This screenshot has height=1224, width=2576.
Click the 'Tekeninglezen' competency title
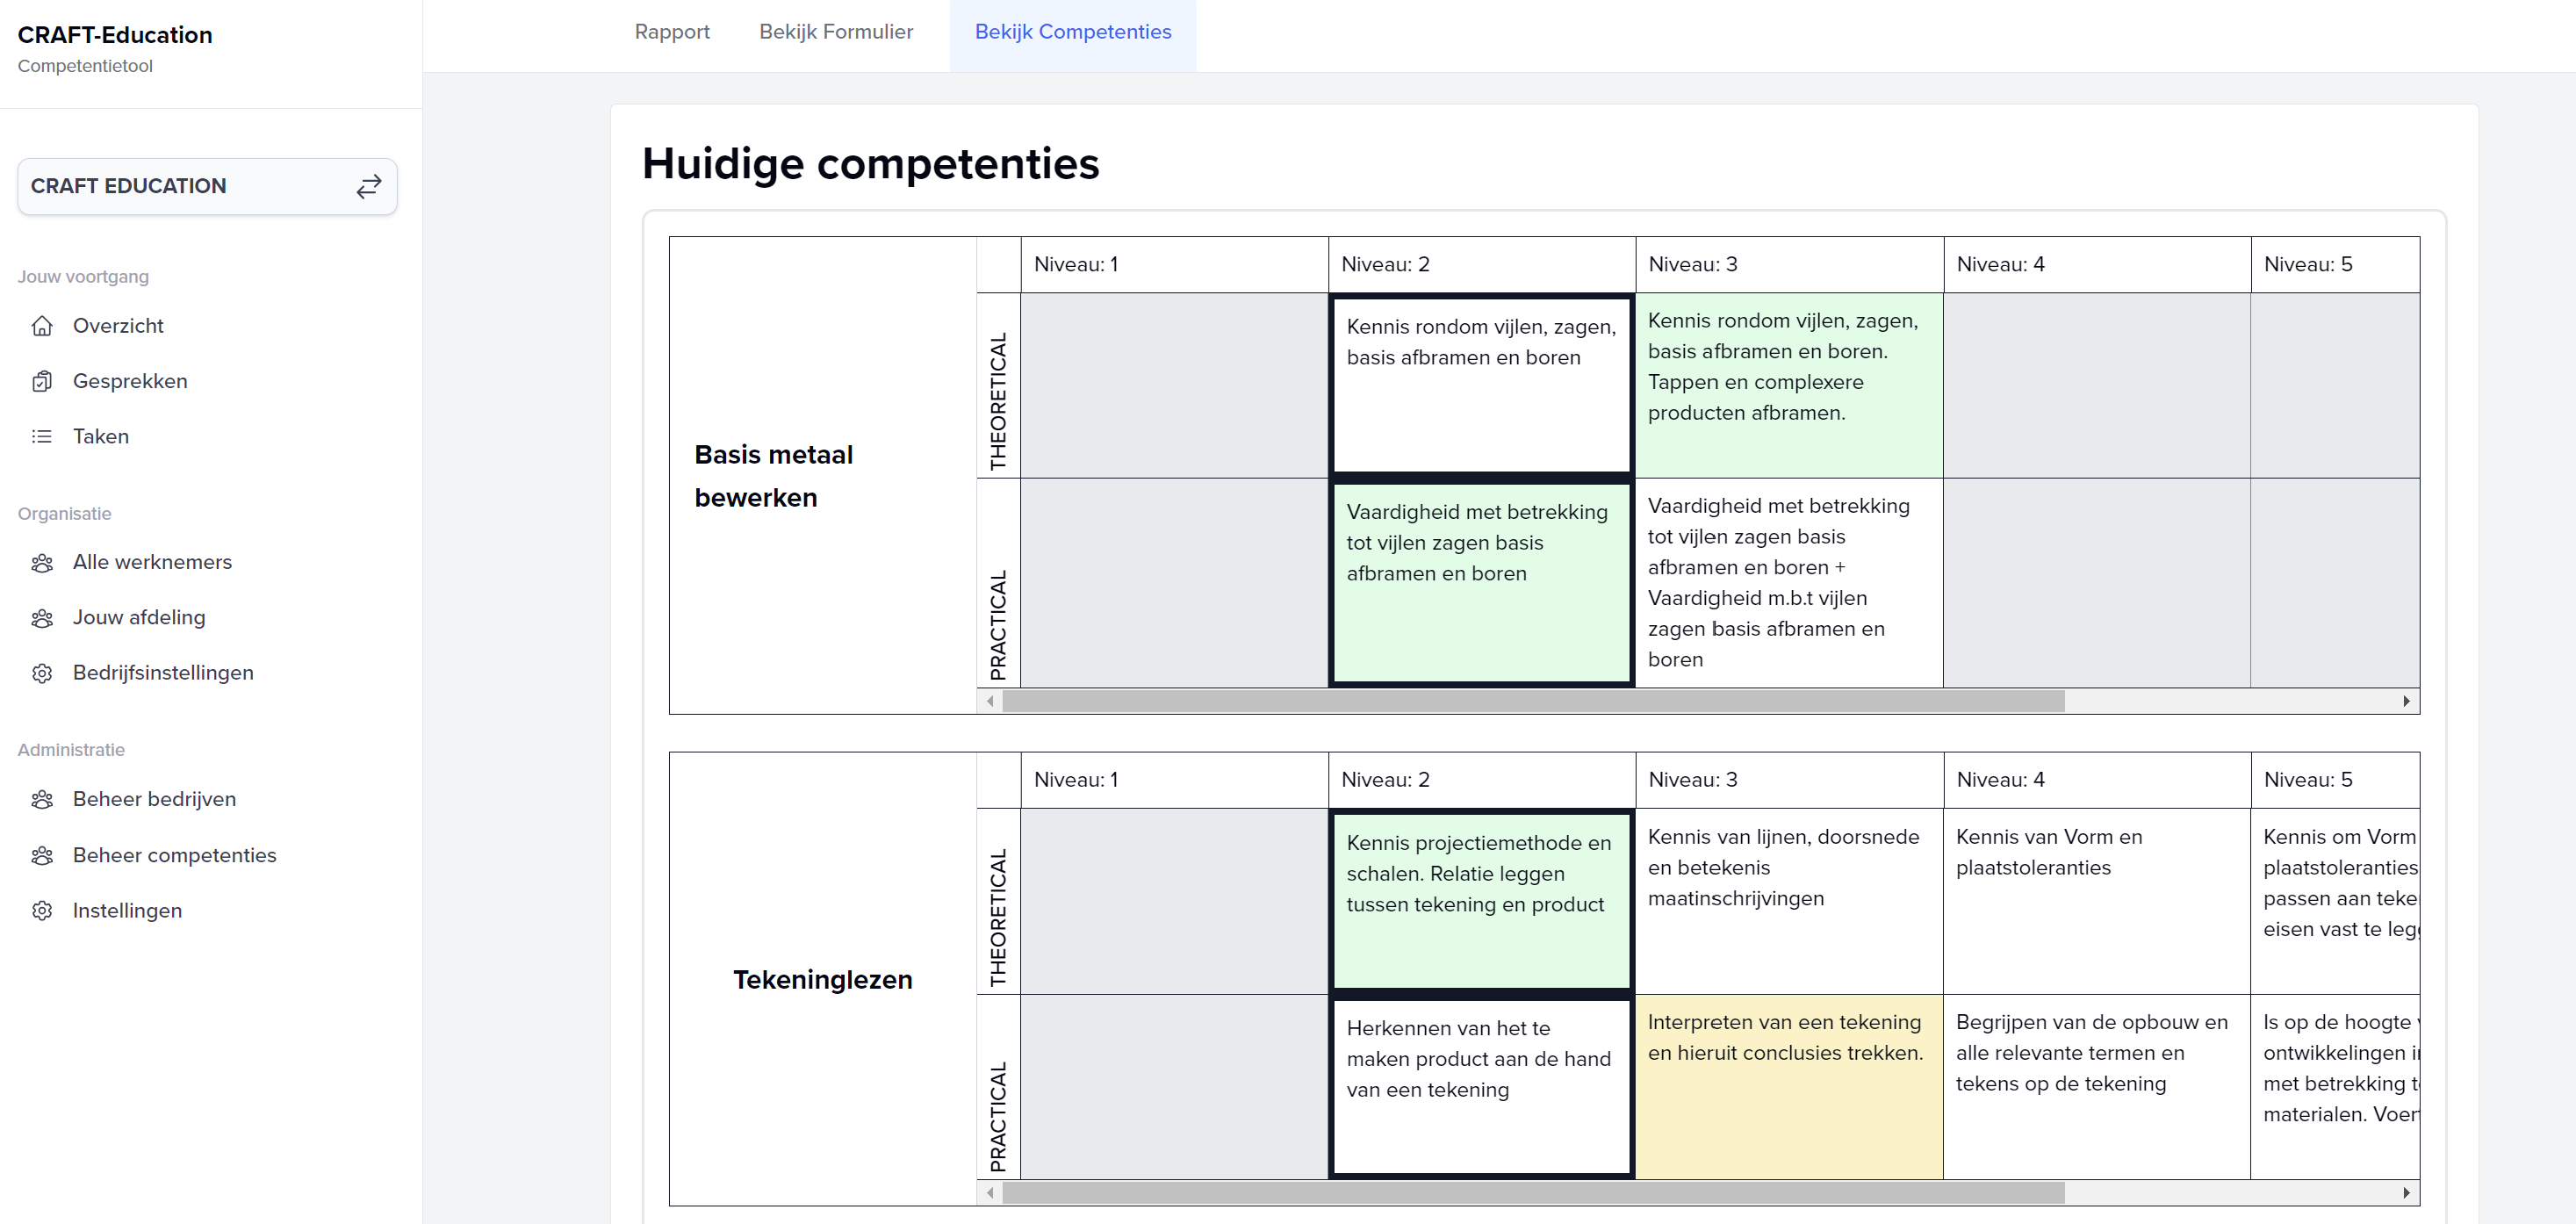[x=822, y=980]
